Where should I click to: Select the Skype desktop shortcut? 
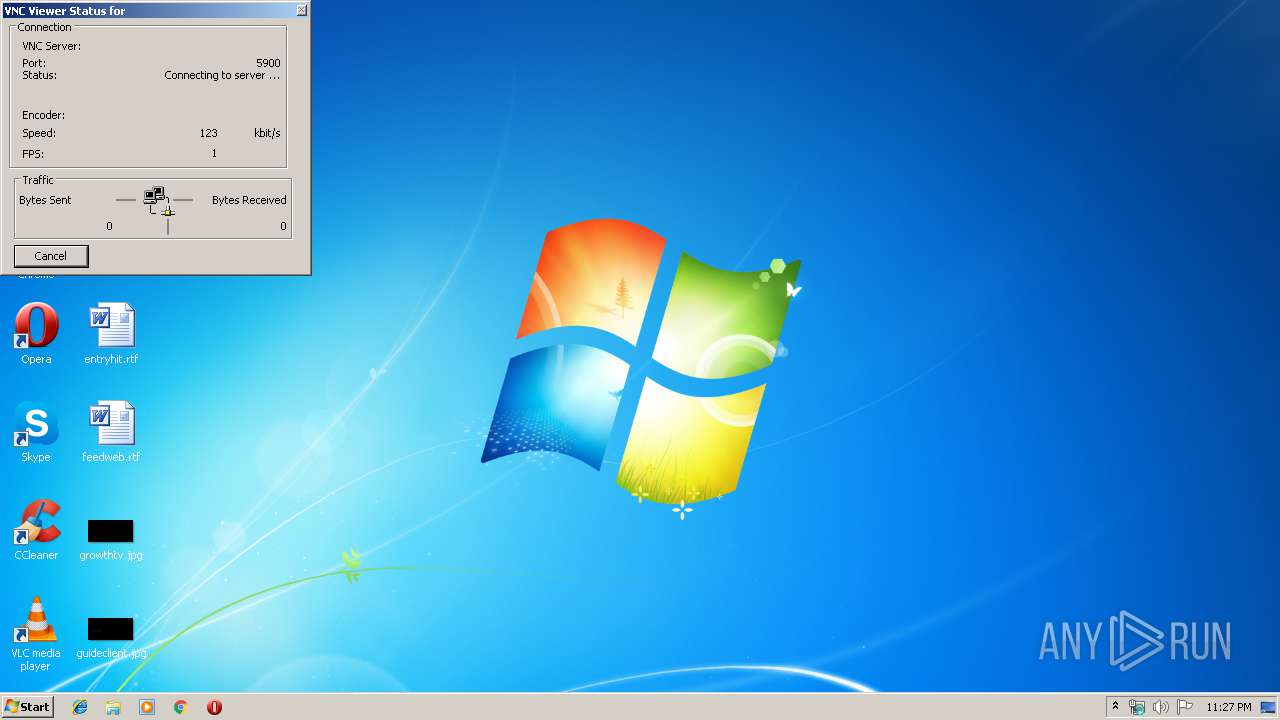pyautogui.click(x=36, y=432)
